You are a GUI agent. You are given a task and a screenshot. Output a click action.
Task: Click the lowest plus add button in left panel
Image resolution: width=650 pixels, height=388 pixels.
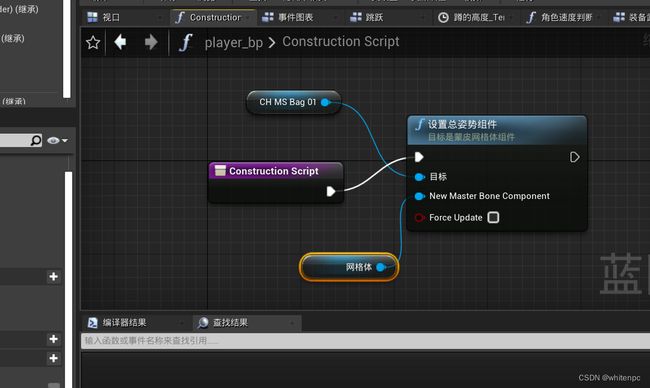pyautogui.click(x=53, y=358)
